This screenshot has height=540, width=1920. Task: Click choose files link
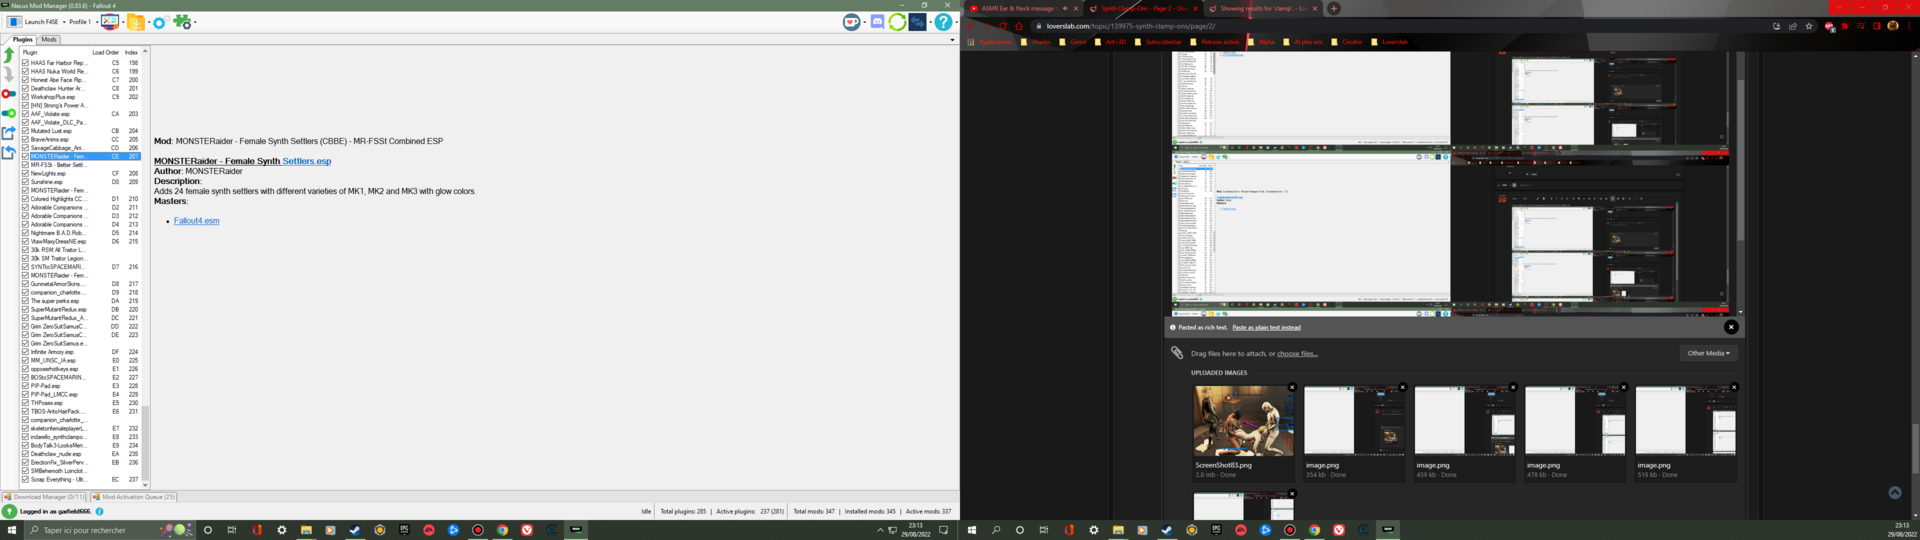[x=1297, y=354]
